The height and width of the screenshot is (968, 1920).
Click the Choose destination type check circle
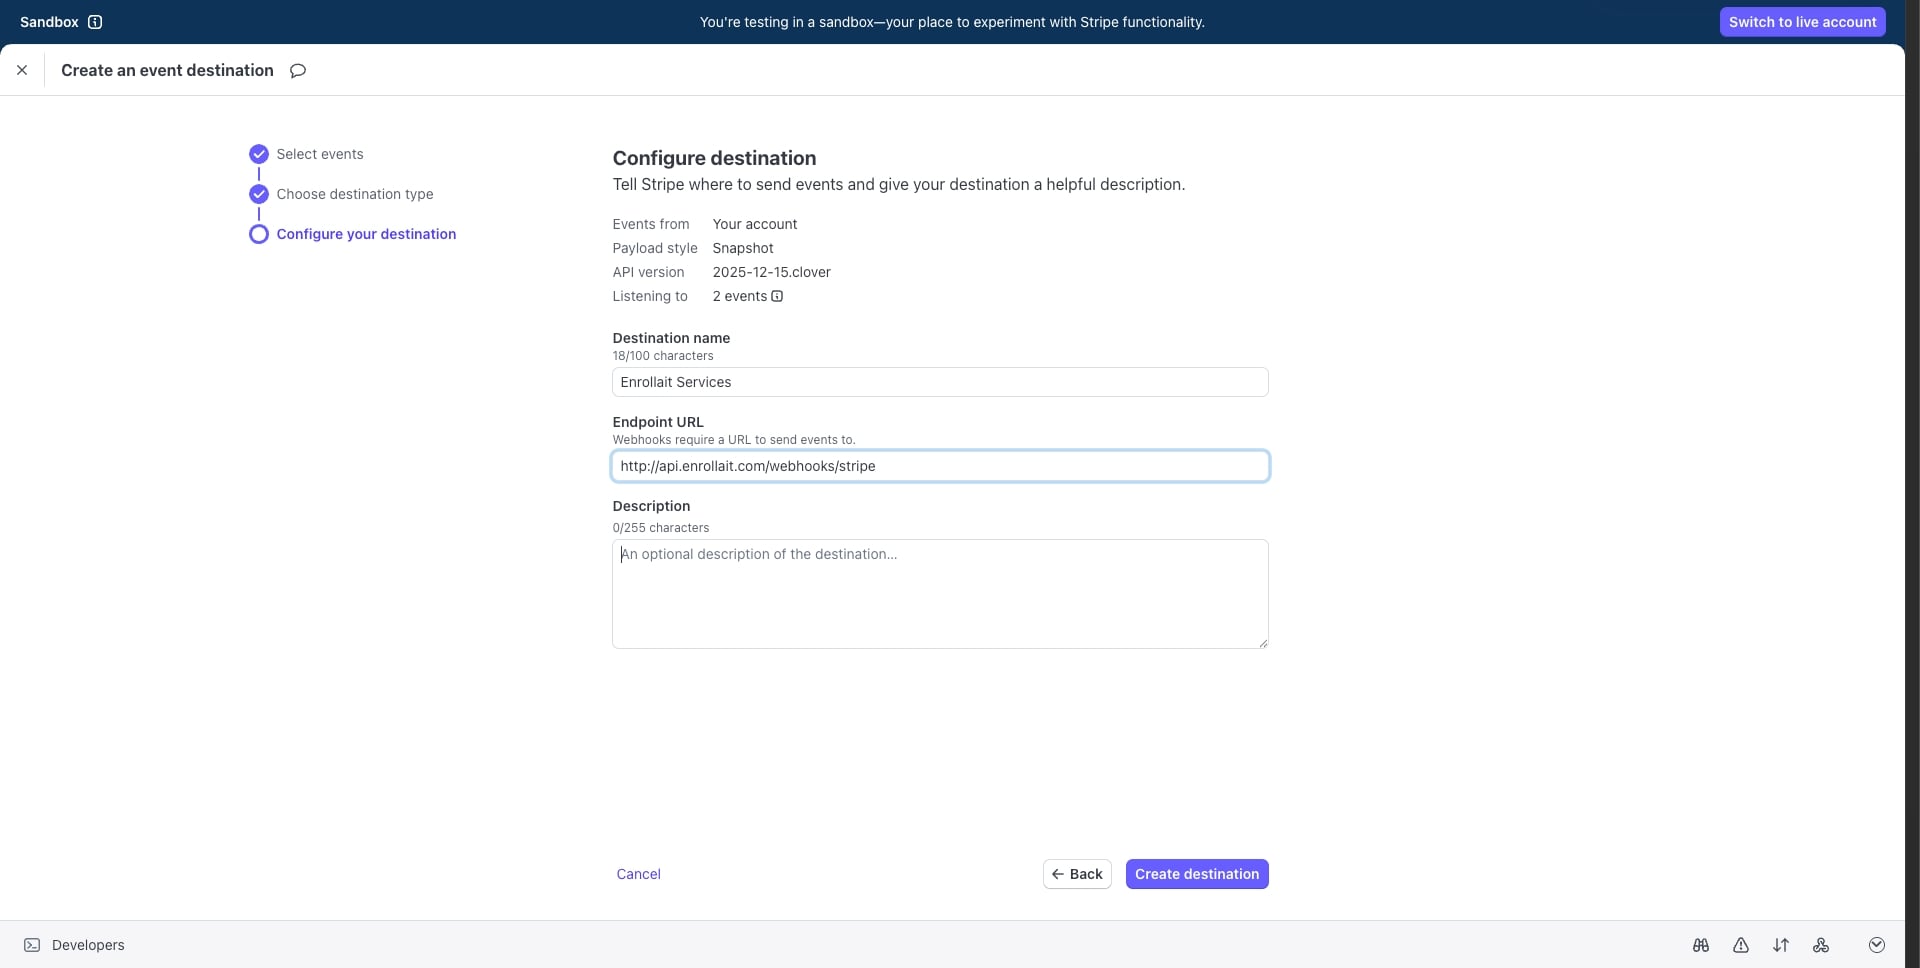pos(258,193)
